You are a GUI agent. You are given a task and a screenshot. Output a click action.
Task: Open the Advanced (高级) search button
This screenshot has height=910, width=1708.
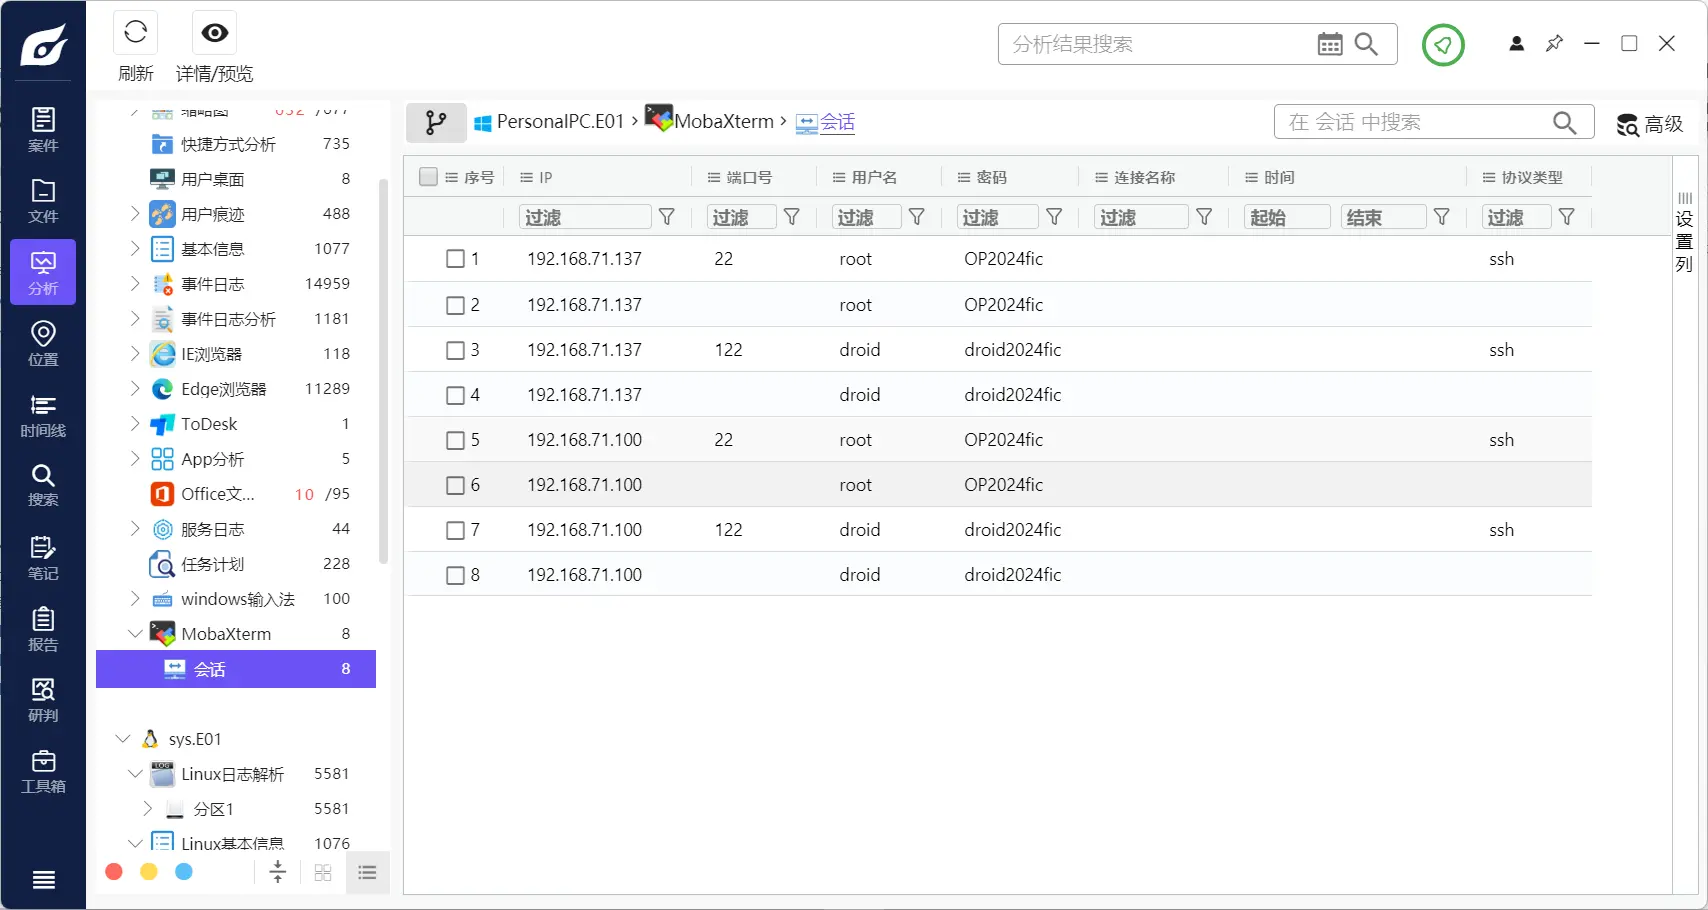[x=1650, y=124]
